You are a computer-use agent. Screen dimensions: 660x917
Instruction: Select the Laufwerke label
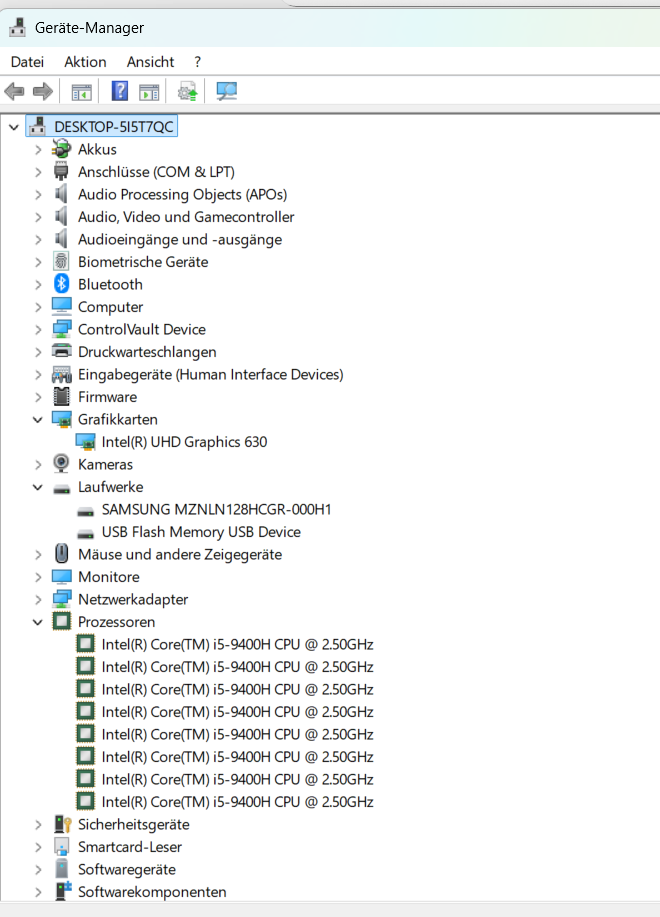[x=110, y=487]
